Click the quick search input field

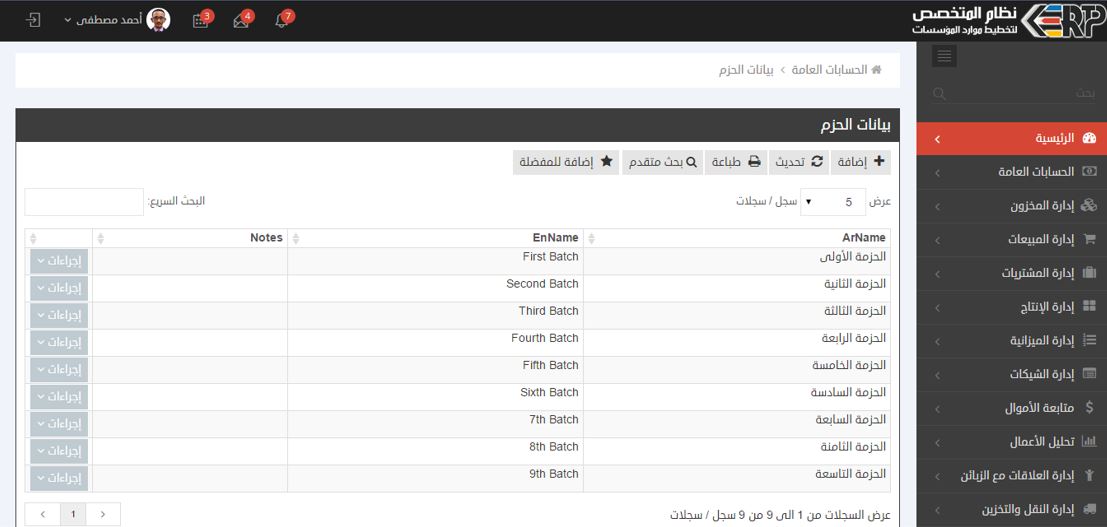(85, 202)
